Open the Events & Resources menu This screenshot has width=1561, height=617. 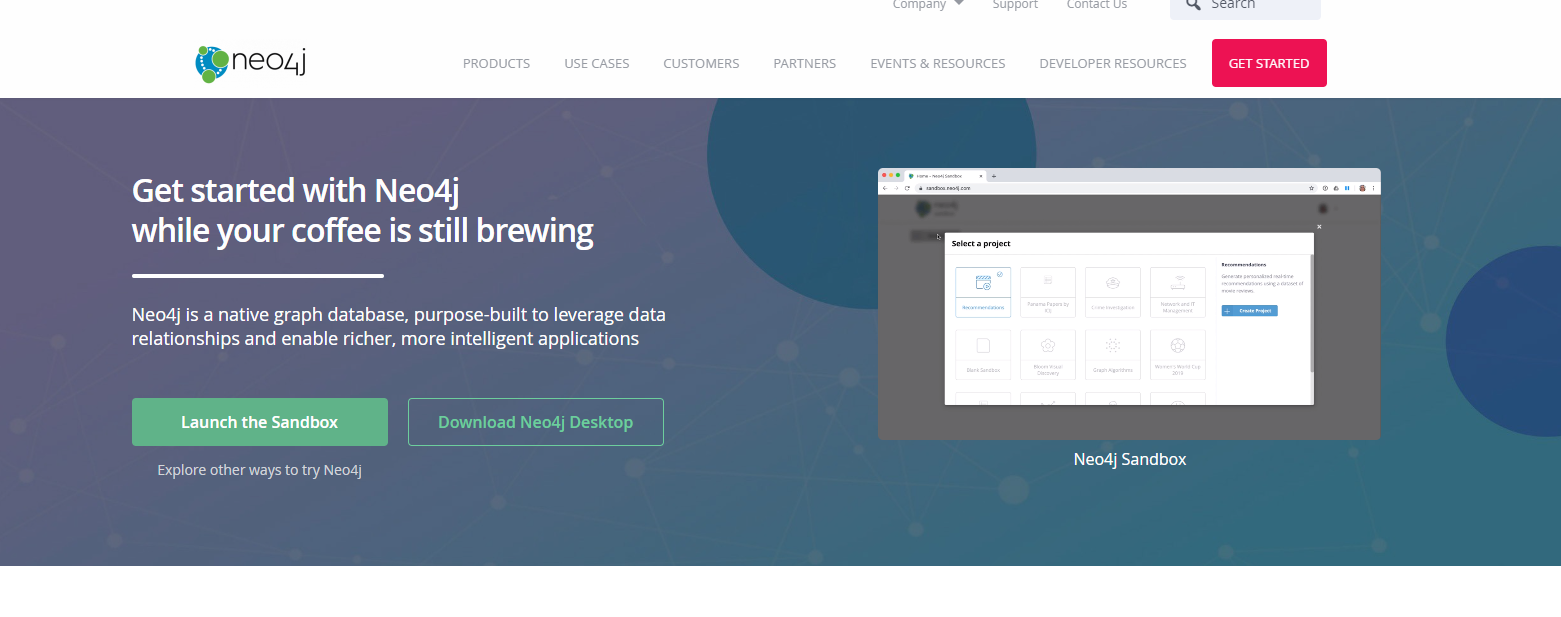point(938,63)
